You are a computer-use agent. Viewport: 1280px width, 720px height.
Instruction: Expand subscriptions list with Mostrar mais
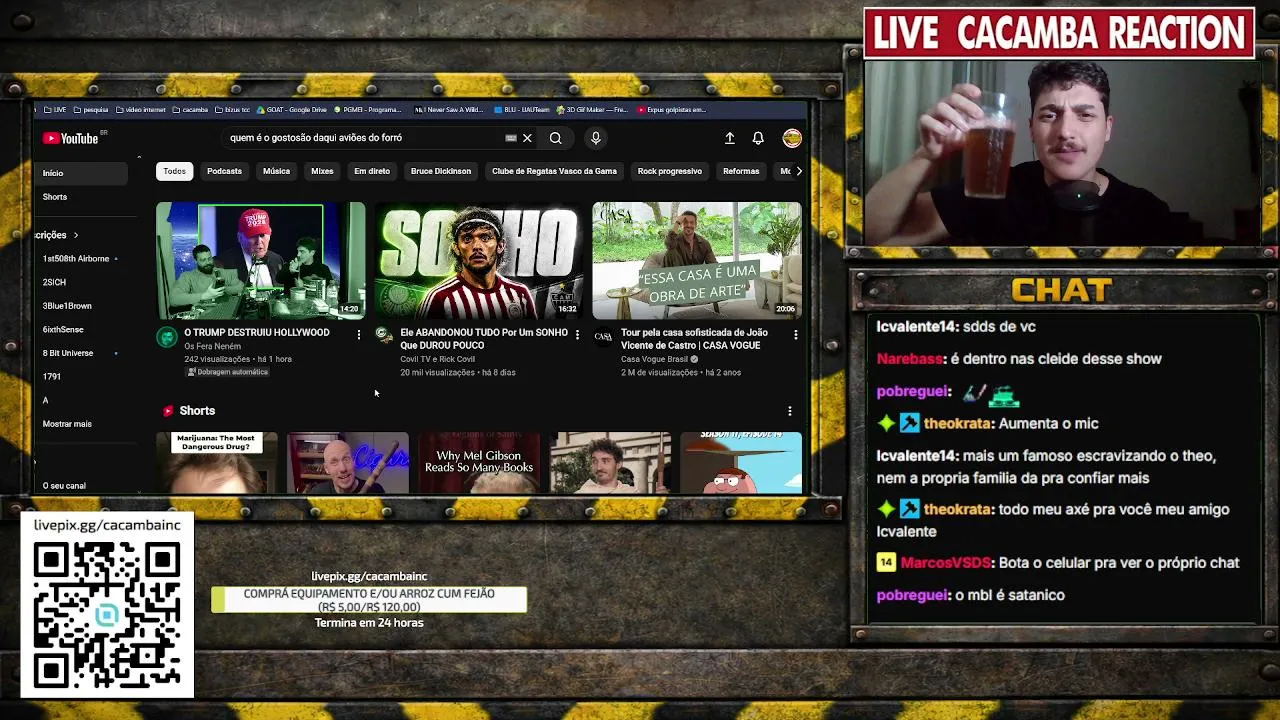pyautogui.click(x=67, y=424)
